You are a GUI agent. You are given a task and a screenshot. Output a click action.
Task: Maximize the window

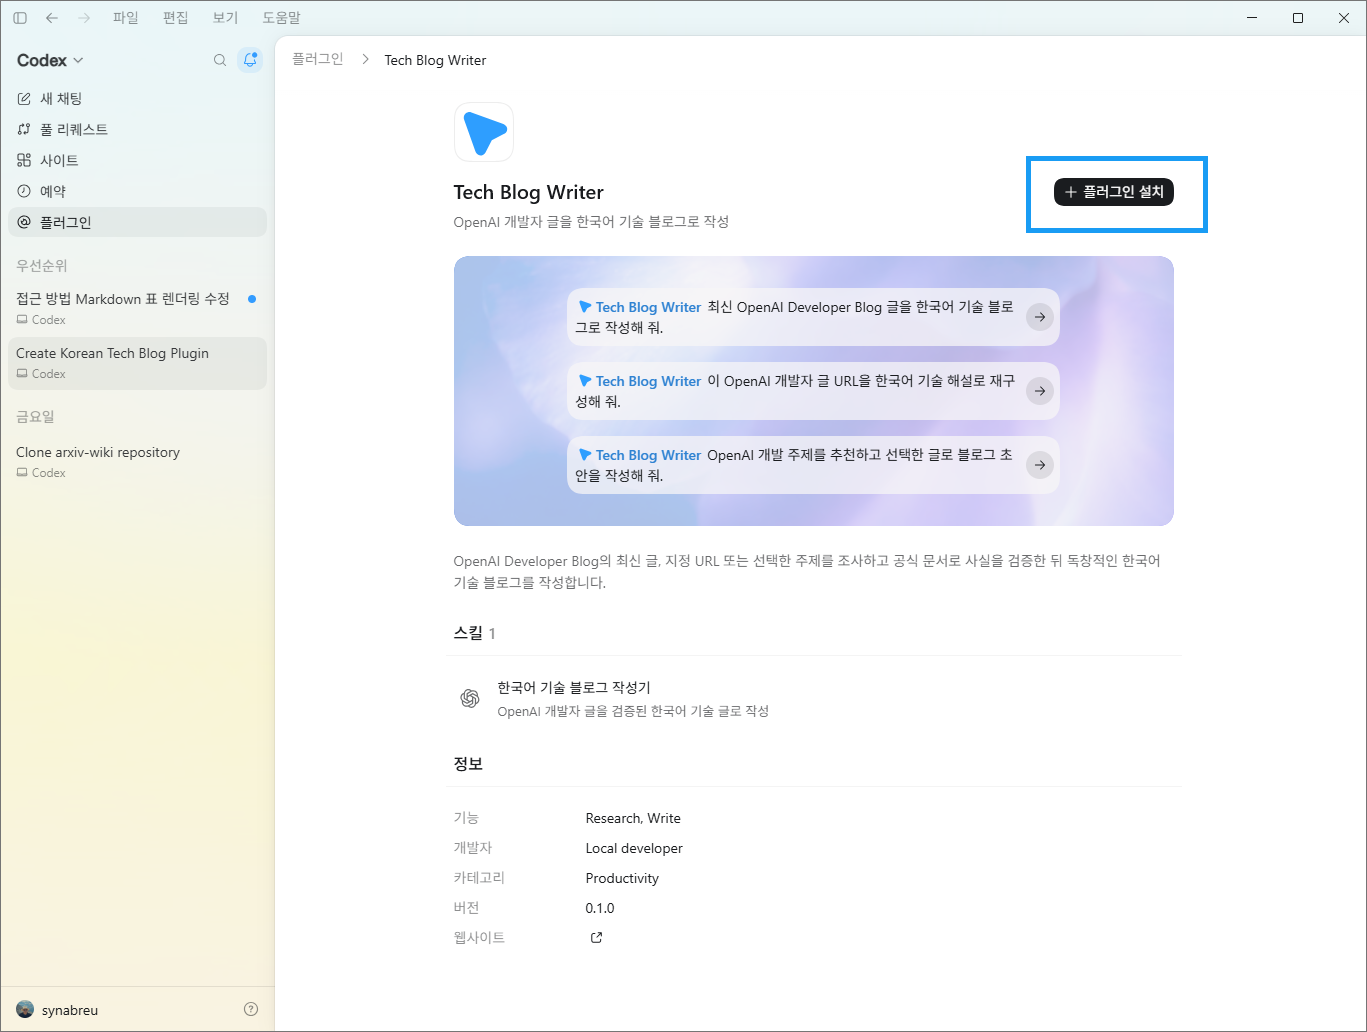1298,18
